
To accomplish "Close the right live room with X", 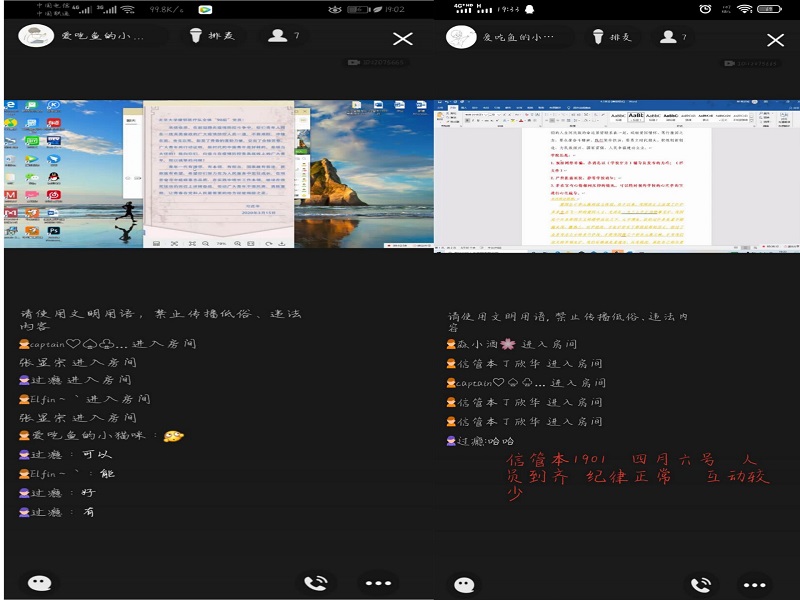I will [x=775, y=40].
